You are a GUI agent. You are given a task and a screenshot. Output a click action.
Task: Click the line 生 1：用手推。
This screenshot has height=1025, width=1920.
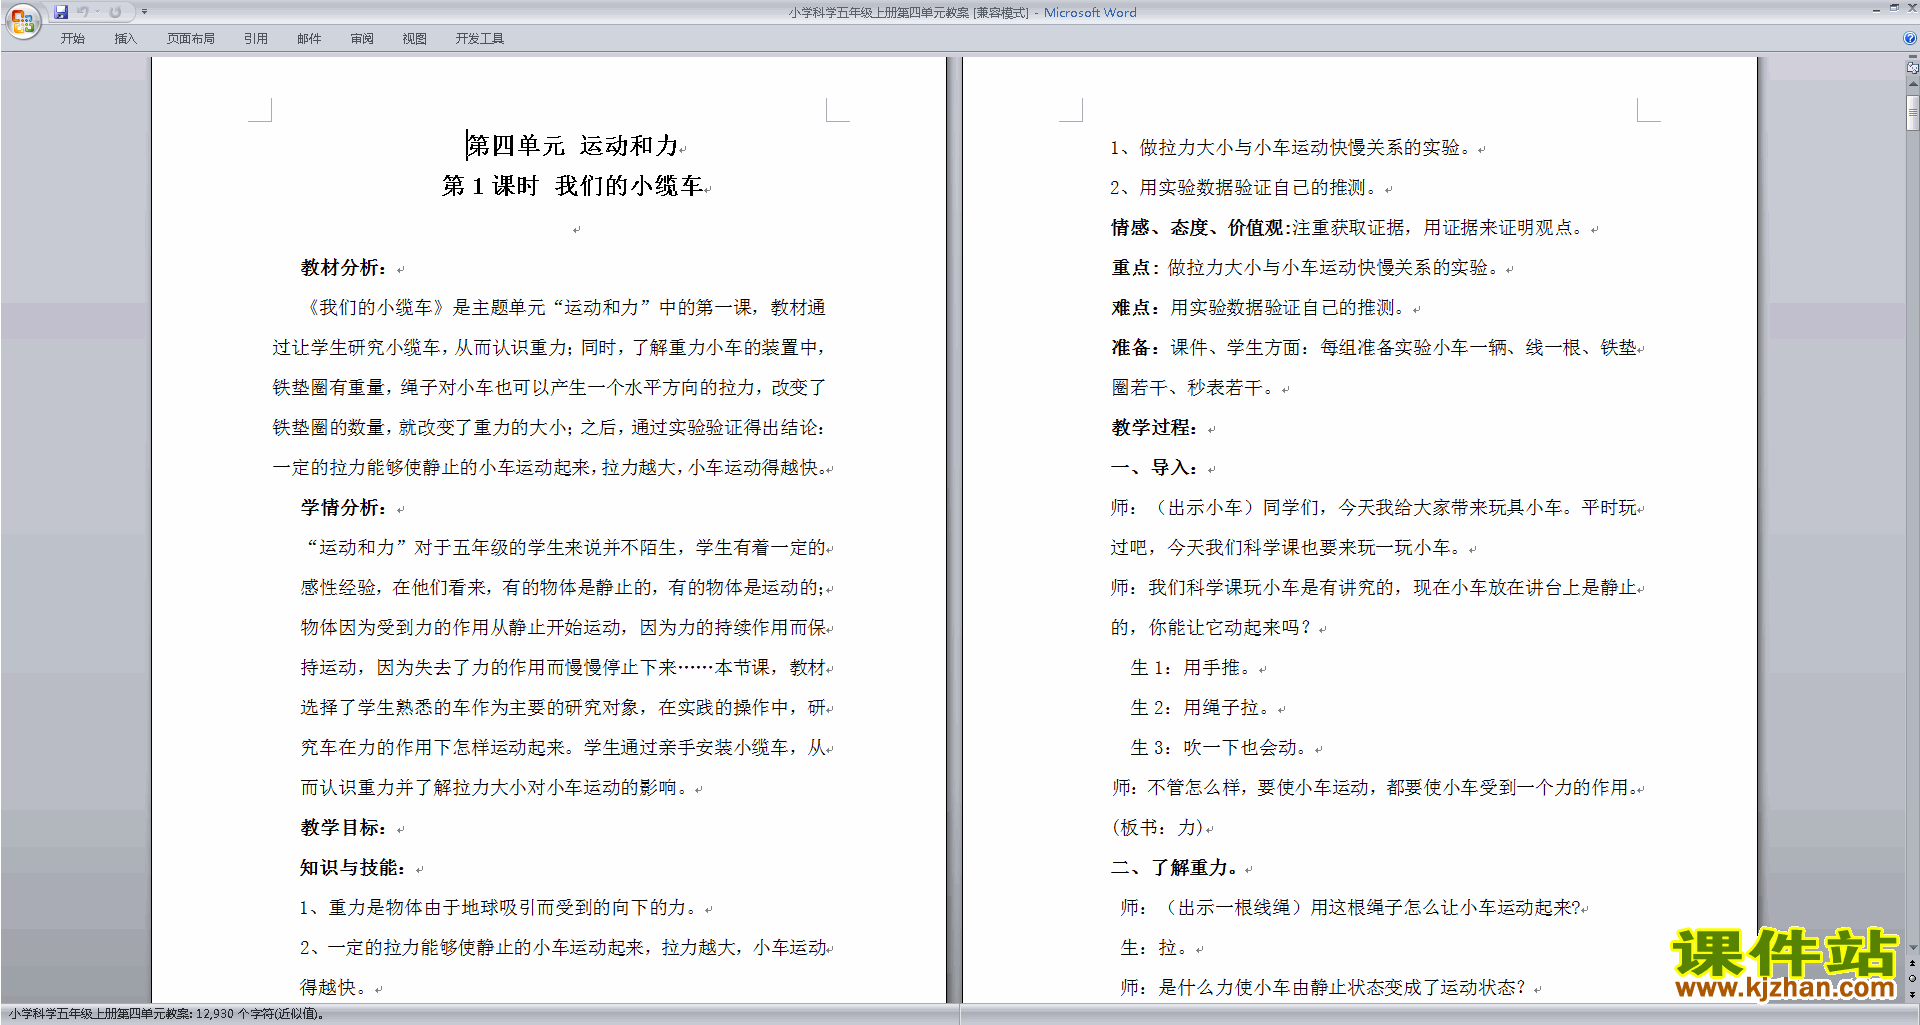(1191, 668)
